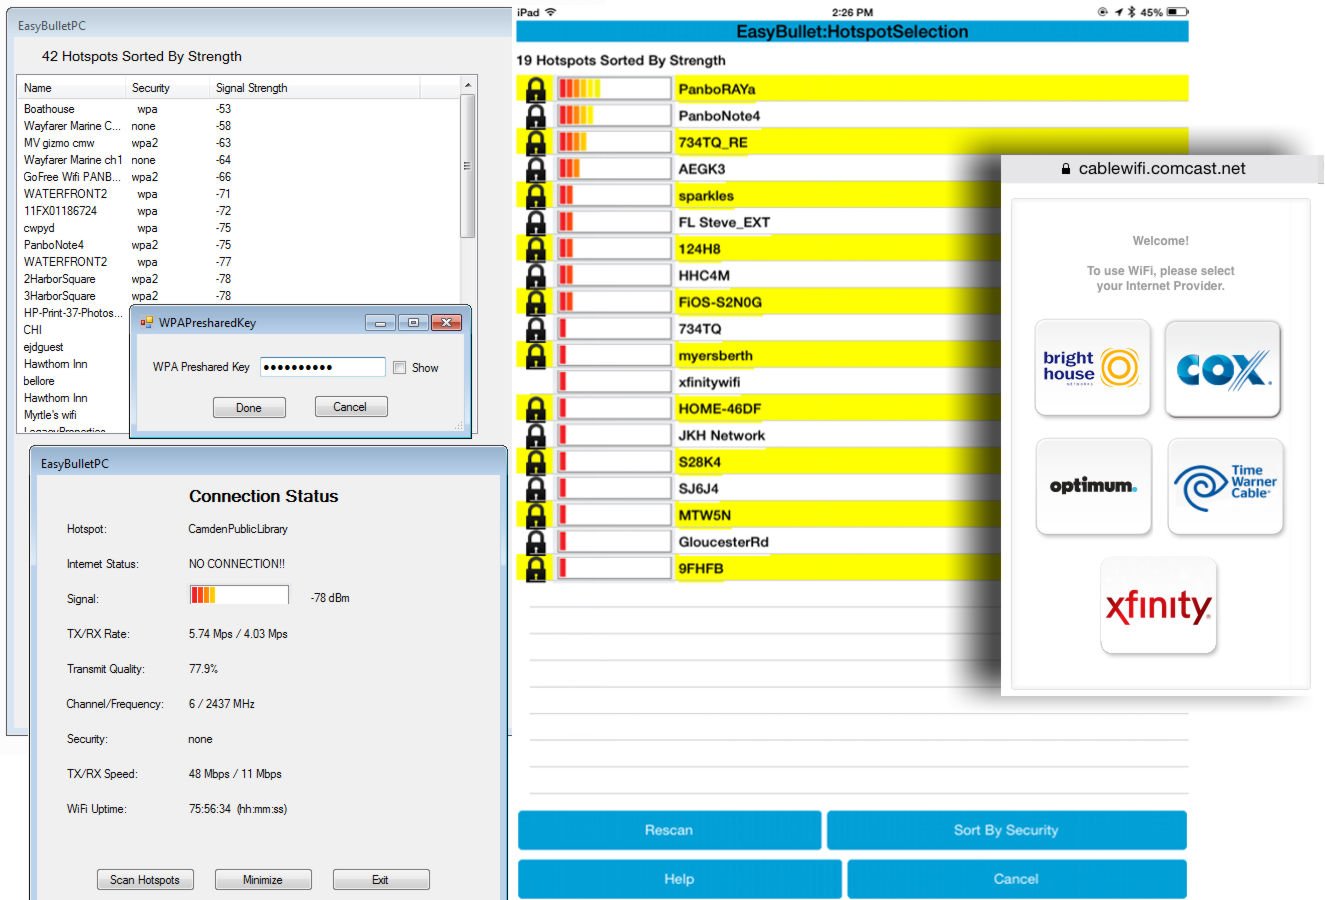1325x900 pixels.
Task: Click the Minimize button in Connection Status
Action: tap(263, 880)
